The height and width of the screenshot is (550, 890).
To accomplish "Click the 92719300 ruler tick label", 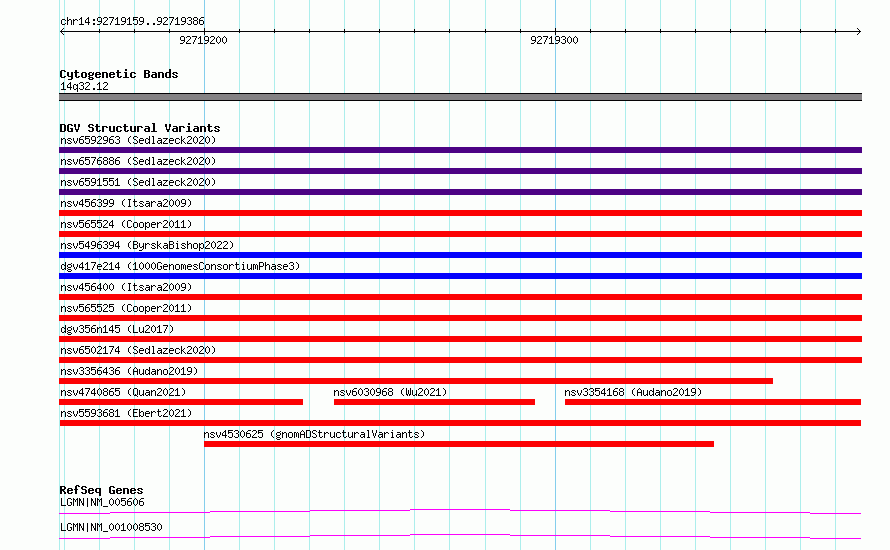I will click(x=554, y=40).
